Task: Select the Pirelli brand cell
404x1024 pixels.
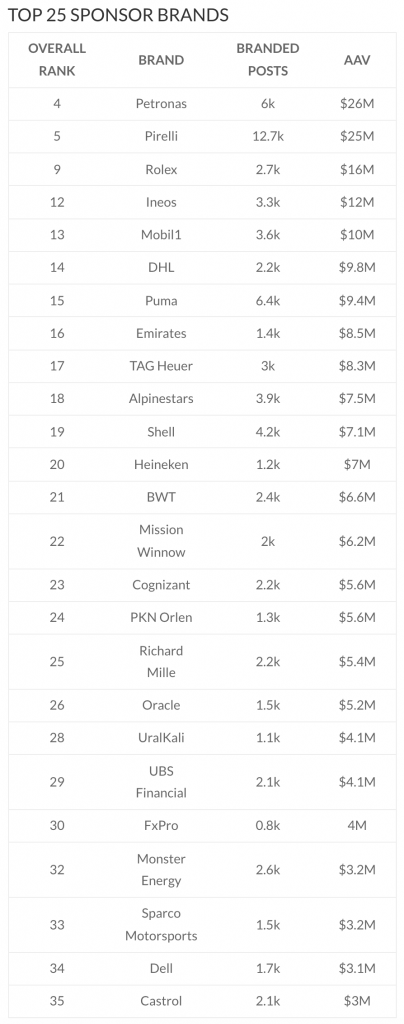Action: pos(161,136)
